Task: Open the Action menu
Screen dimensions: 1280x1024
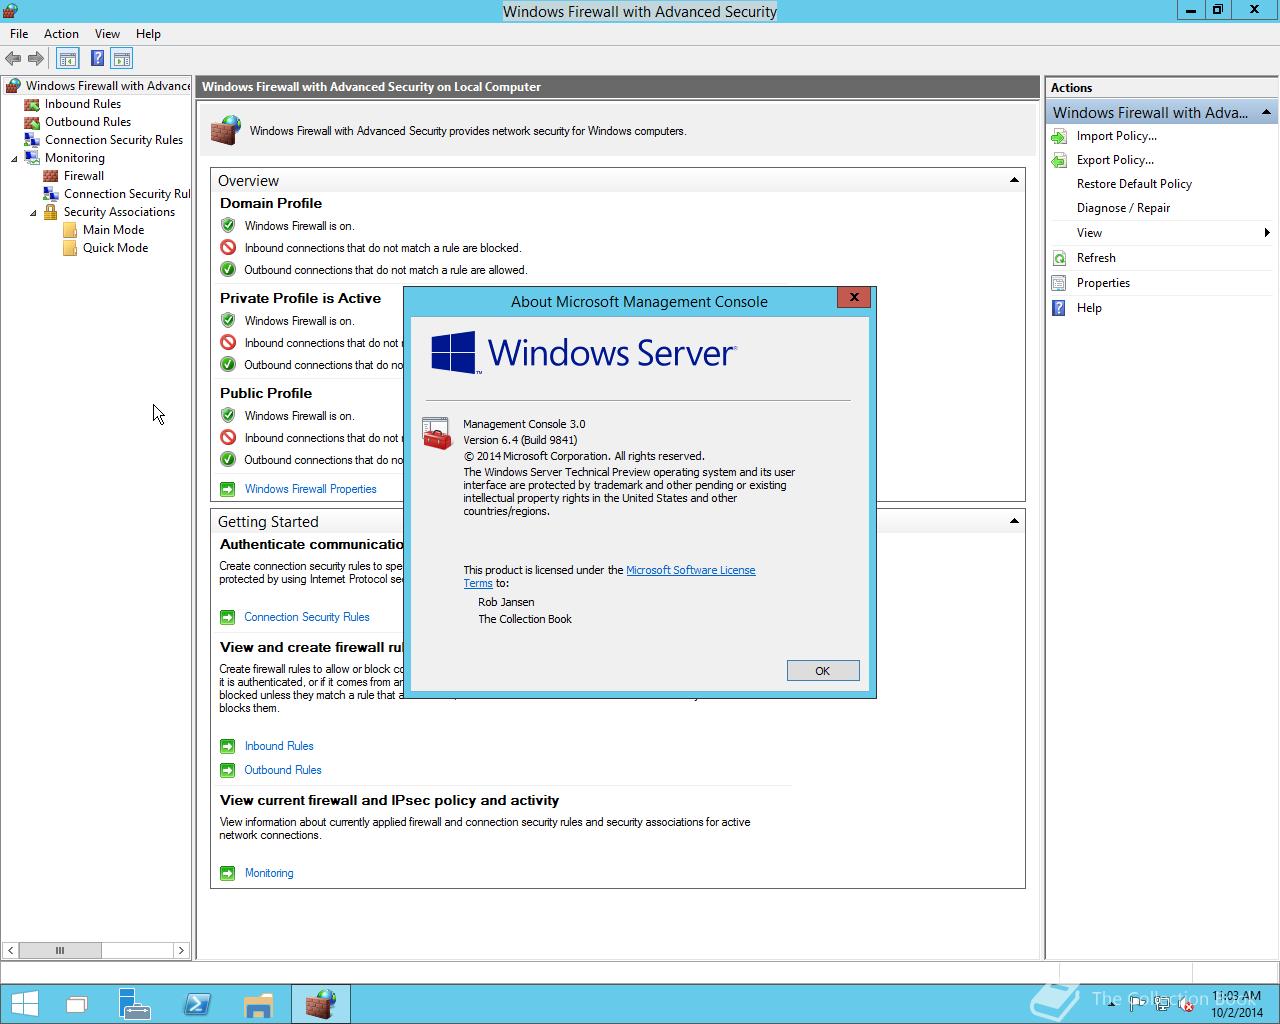Action: click(61, 34)
